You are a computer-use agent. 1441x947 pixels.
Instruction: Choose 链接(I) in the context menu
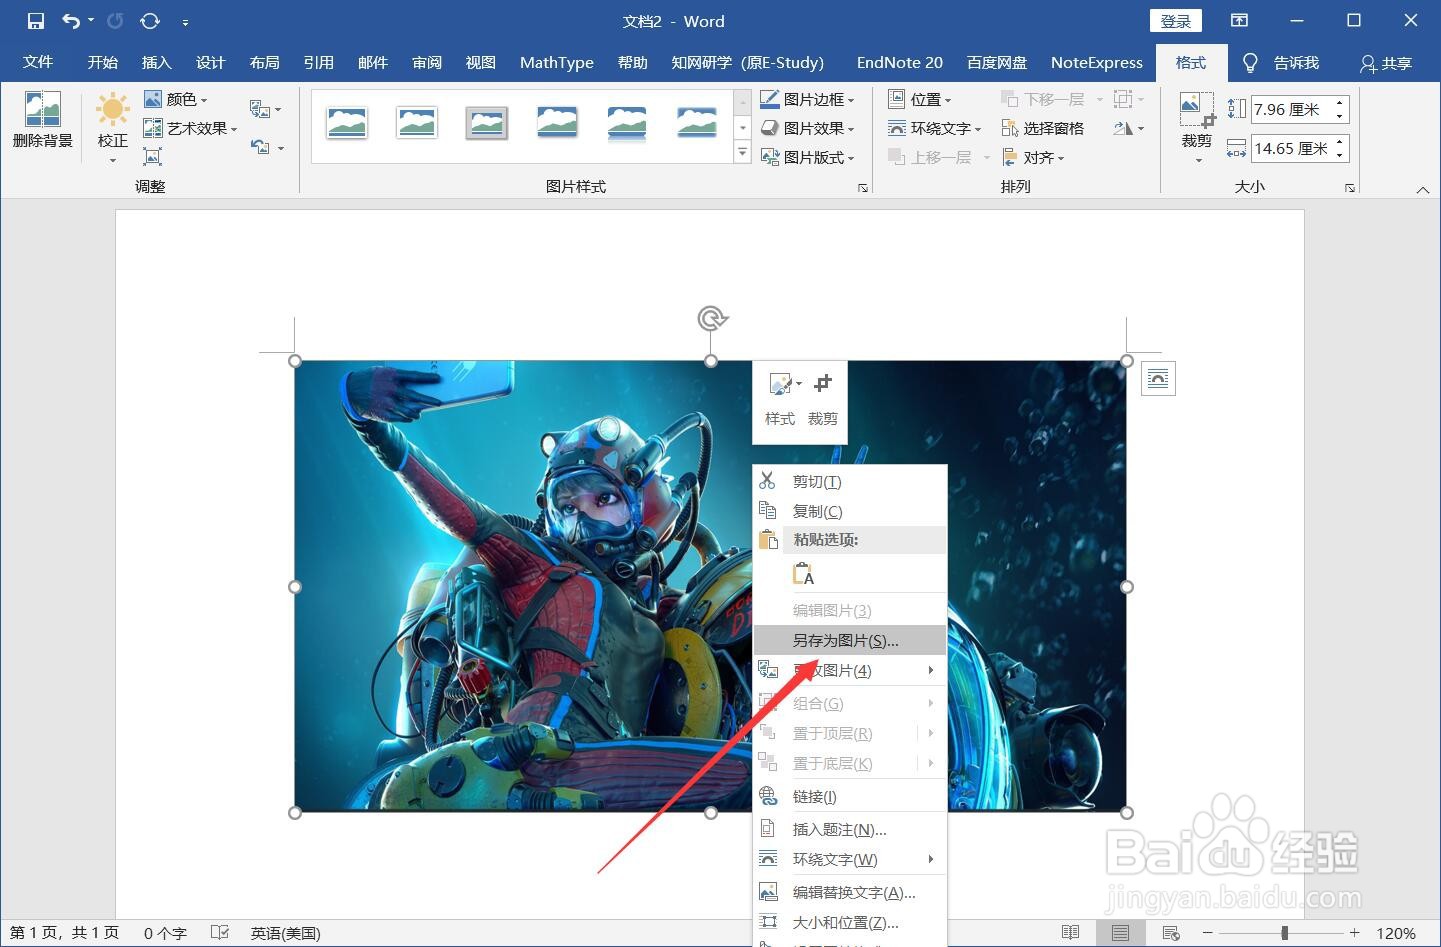(850, 796)
